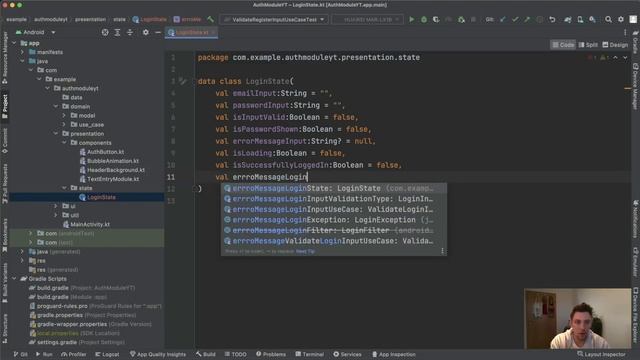Screen dimensions: 640x360
Task: Toggle Project tool window on left bar
Action: coord(5,106)
